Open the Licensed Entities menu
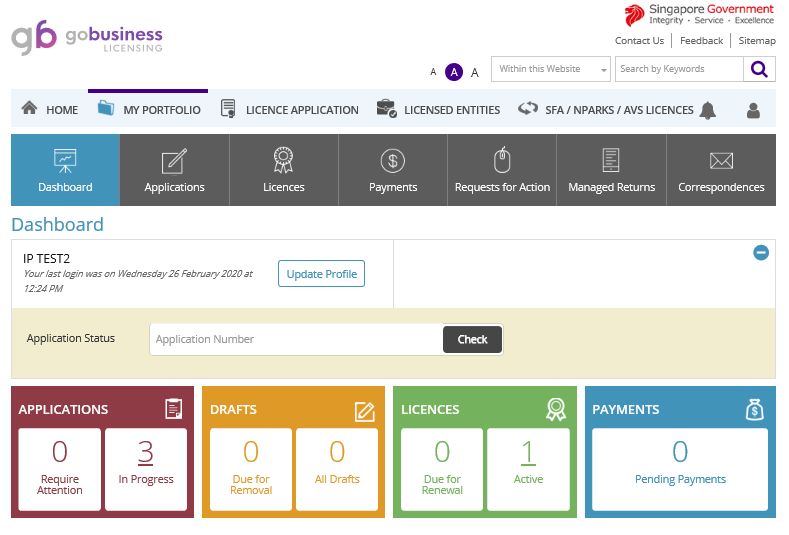Image resolution: width=789 pixels, height=535 pixels. pos(438,110)
